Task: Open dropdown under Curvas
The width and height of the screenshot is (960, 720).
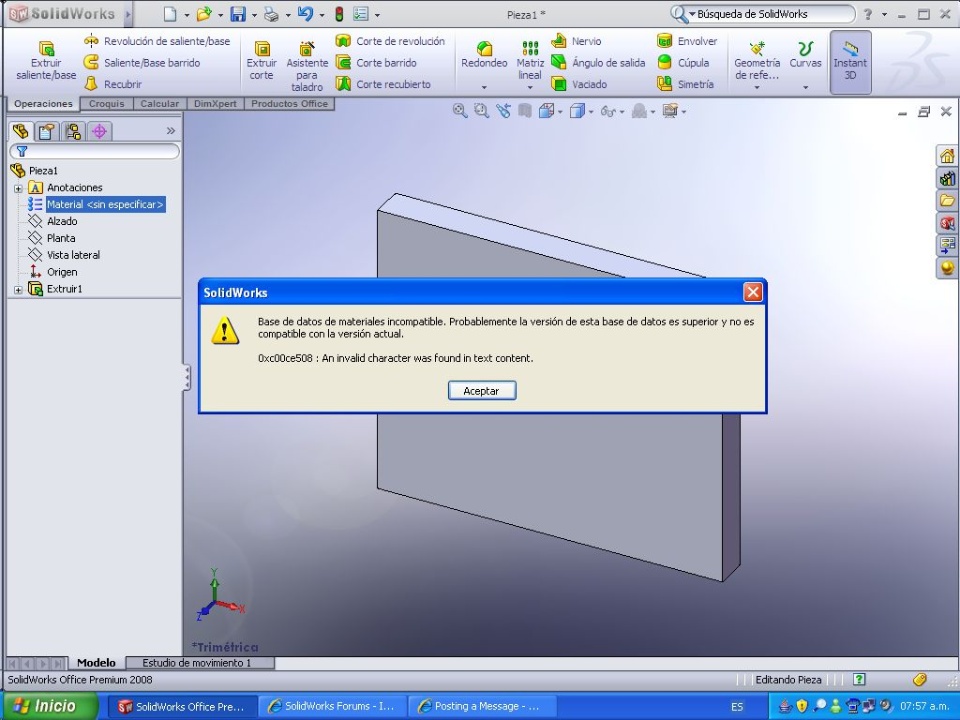Action: tap(805, 88)
